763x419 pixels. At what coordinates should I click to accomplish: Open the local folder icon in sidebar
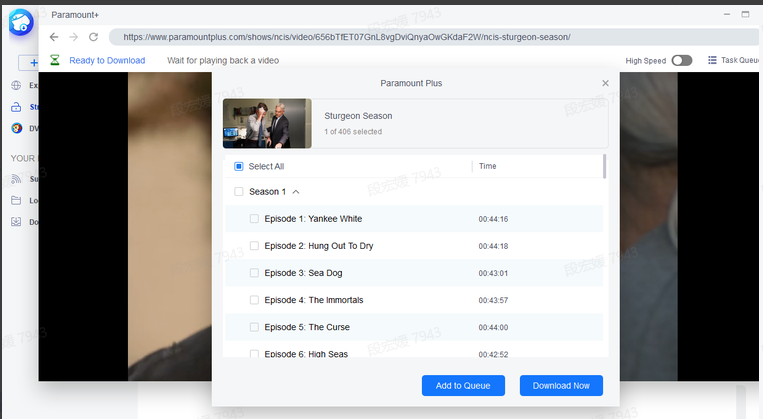pyautogui.click(x=16, y=200)
